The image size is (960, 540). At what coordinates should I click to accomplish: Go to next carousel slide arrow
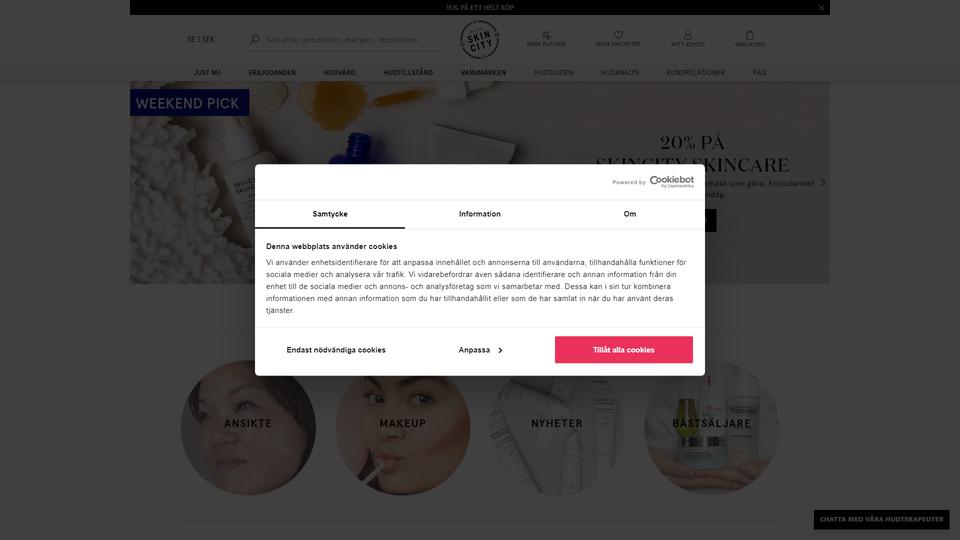[x=823, y=182]
